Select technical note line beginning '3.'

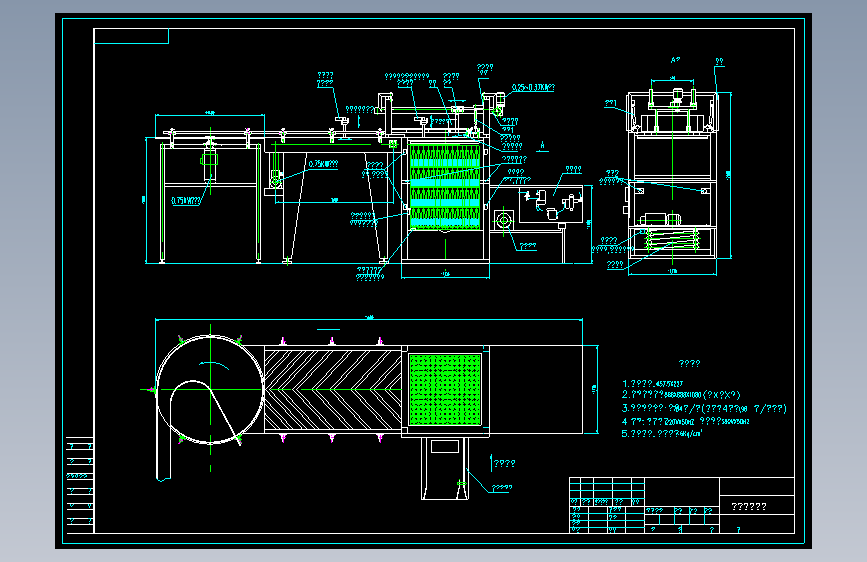tap(704, 409)
